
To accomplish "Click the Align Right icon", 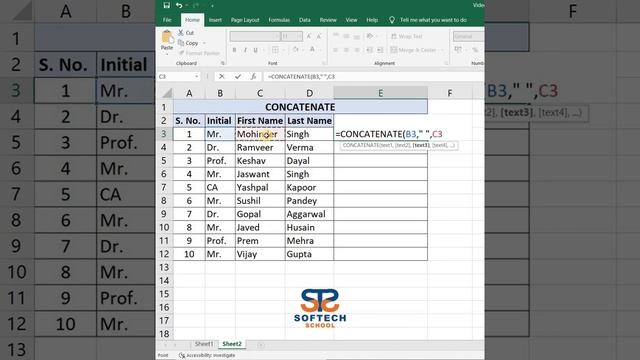I will (356, 50).
